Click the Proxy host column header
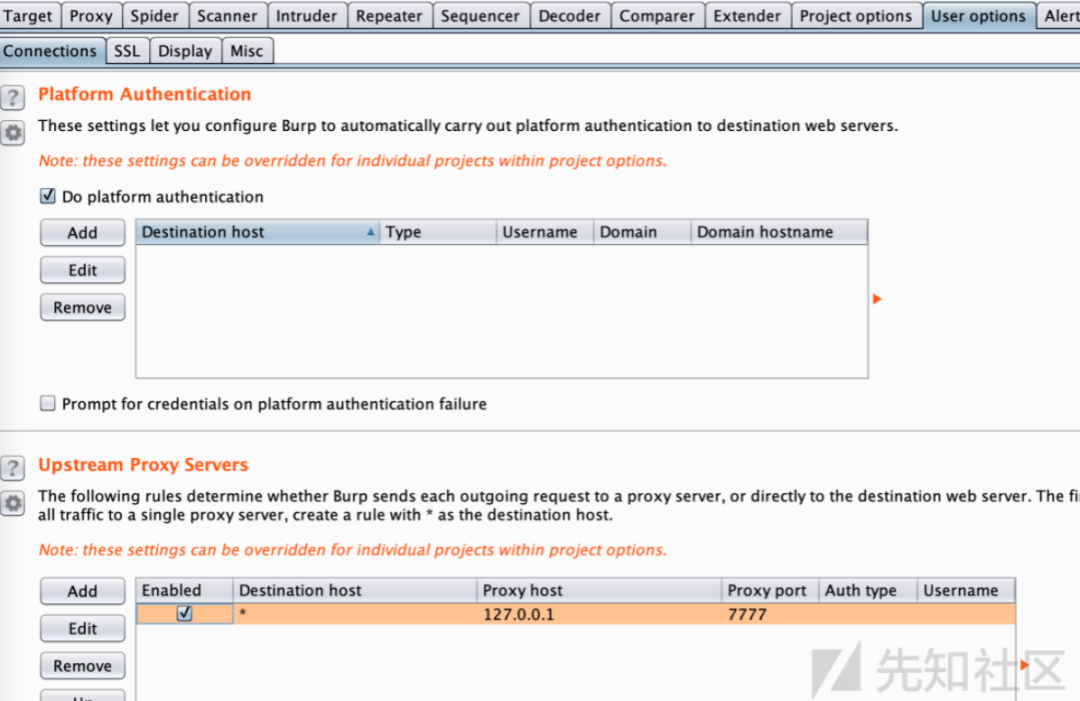The image size is (1080, 701). pos(599,590)
